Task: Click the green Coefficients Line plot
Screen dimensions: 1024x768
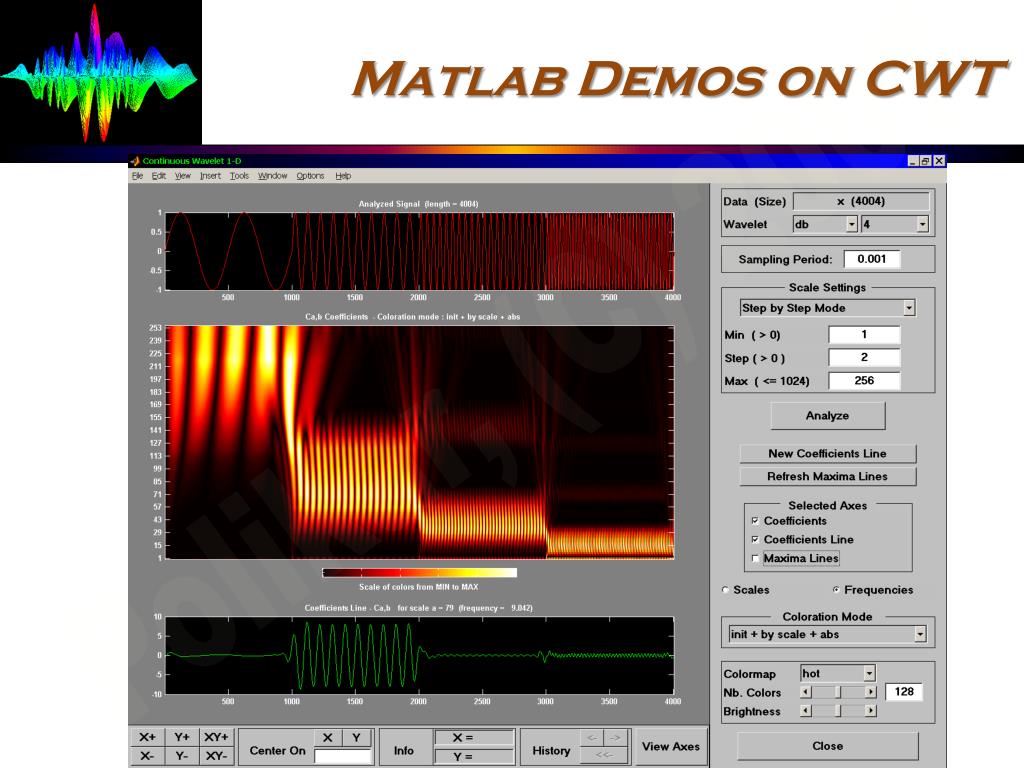Action: click(x=420, y=655)
